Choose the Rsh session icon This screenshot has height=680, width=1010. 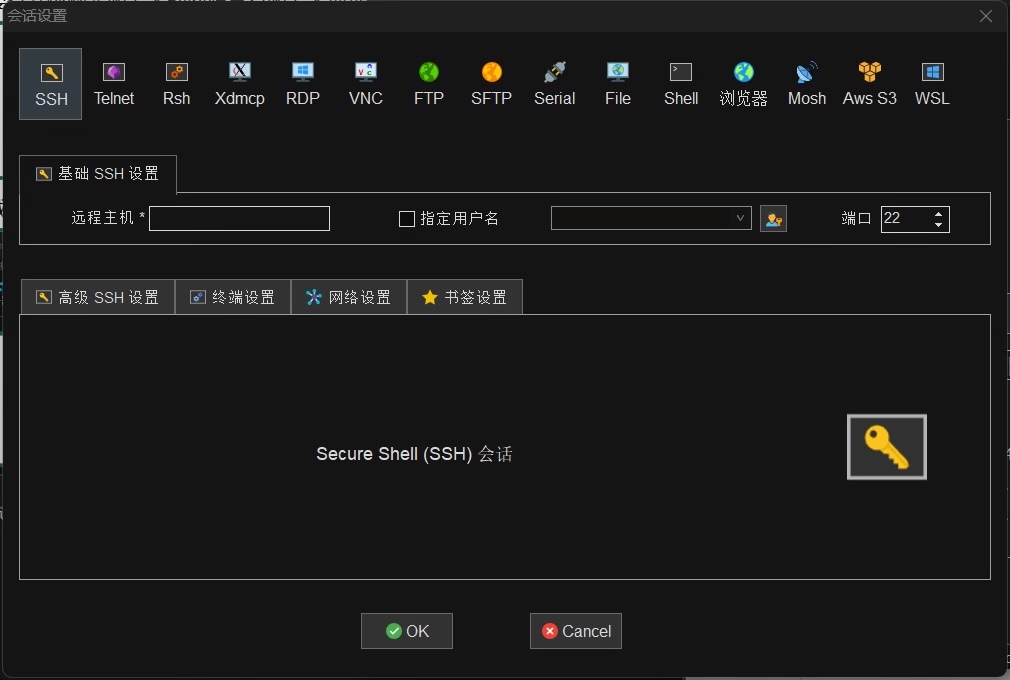pos(176,84)
